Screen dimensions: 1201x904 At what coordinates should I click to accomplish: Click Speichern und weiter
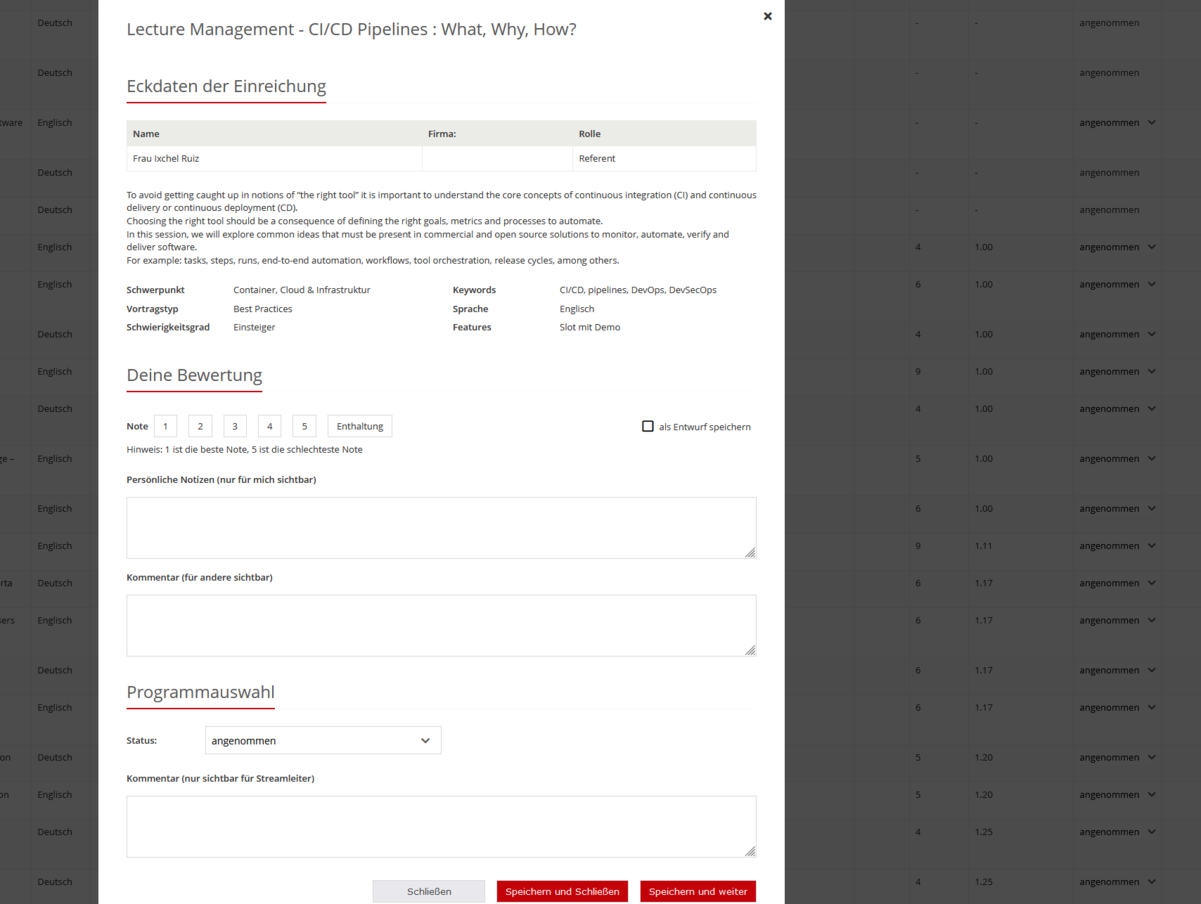[x=698, y=891]
